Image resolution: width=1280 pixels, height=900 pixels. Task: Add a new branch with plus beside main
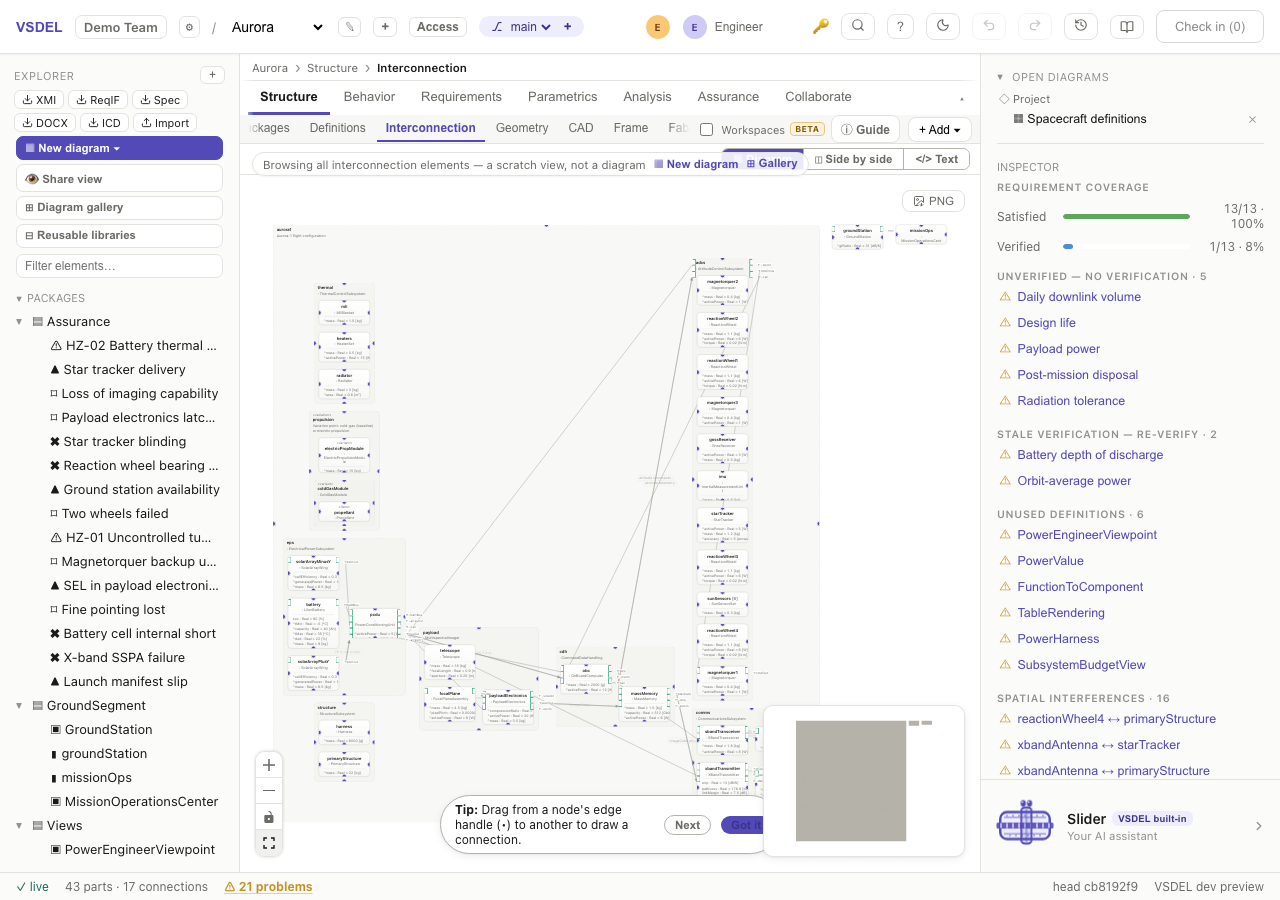point(567,27)
